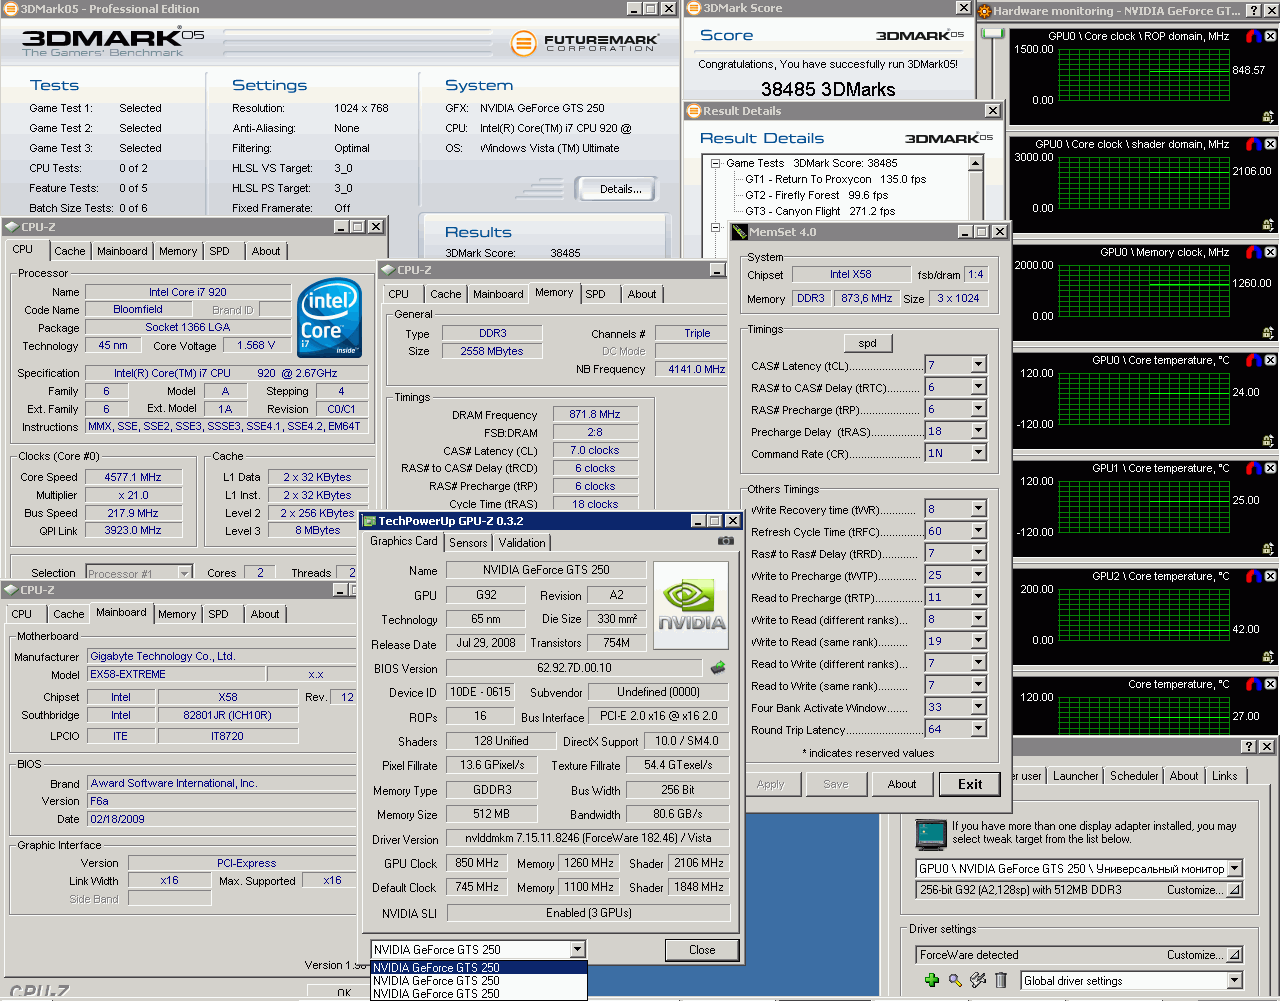Open RAS# to CAS# Delay (tRTC) dropdown
The width and height of the screenshot is (1280, 1001).
tap(978, 387)
